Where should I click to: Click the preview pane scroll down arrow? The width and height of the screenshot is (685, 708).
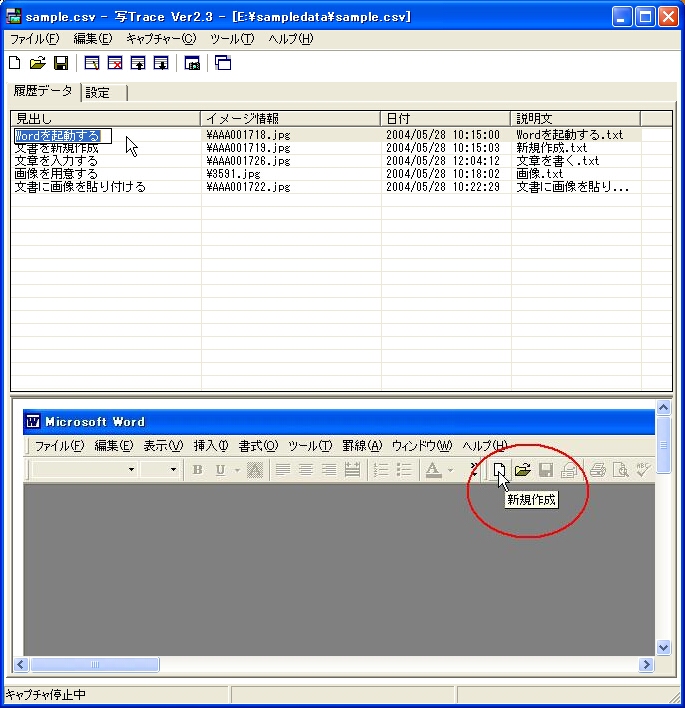click(x=663, y=647)
